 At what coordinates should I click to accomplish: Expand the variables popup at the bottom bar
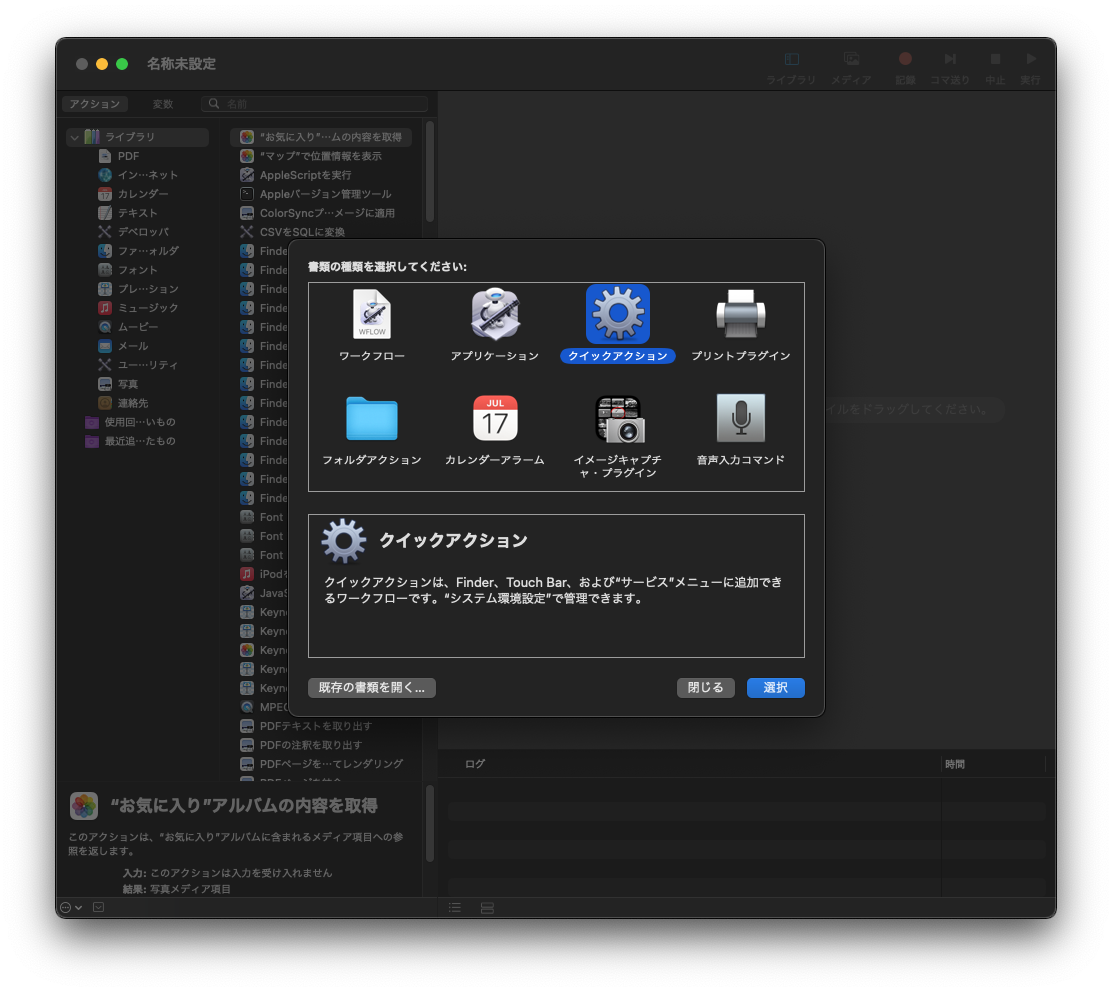[x=97, y=907]
